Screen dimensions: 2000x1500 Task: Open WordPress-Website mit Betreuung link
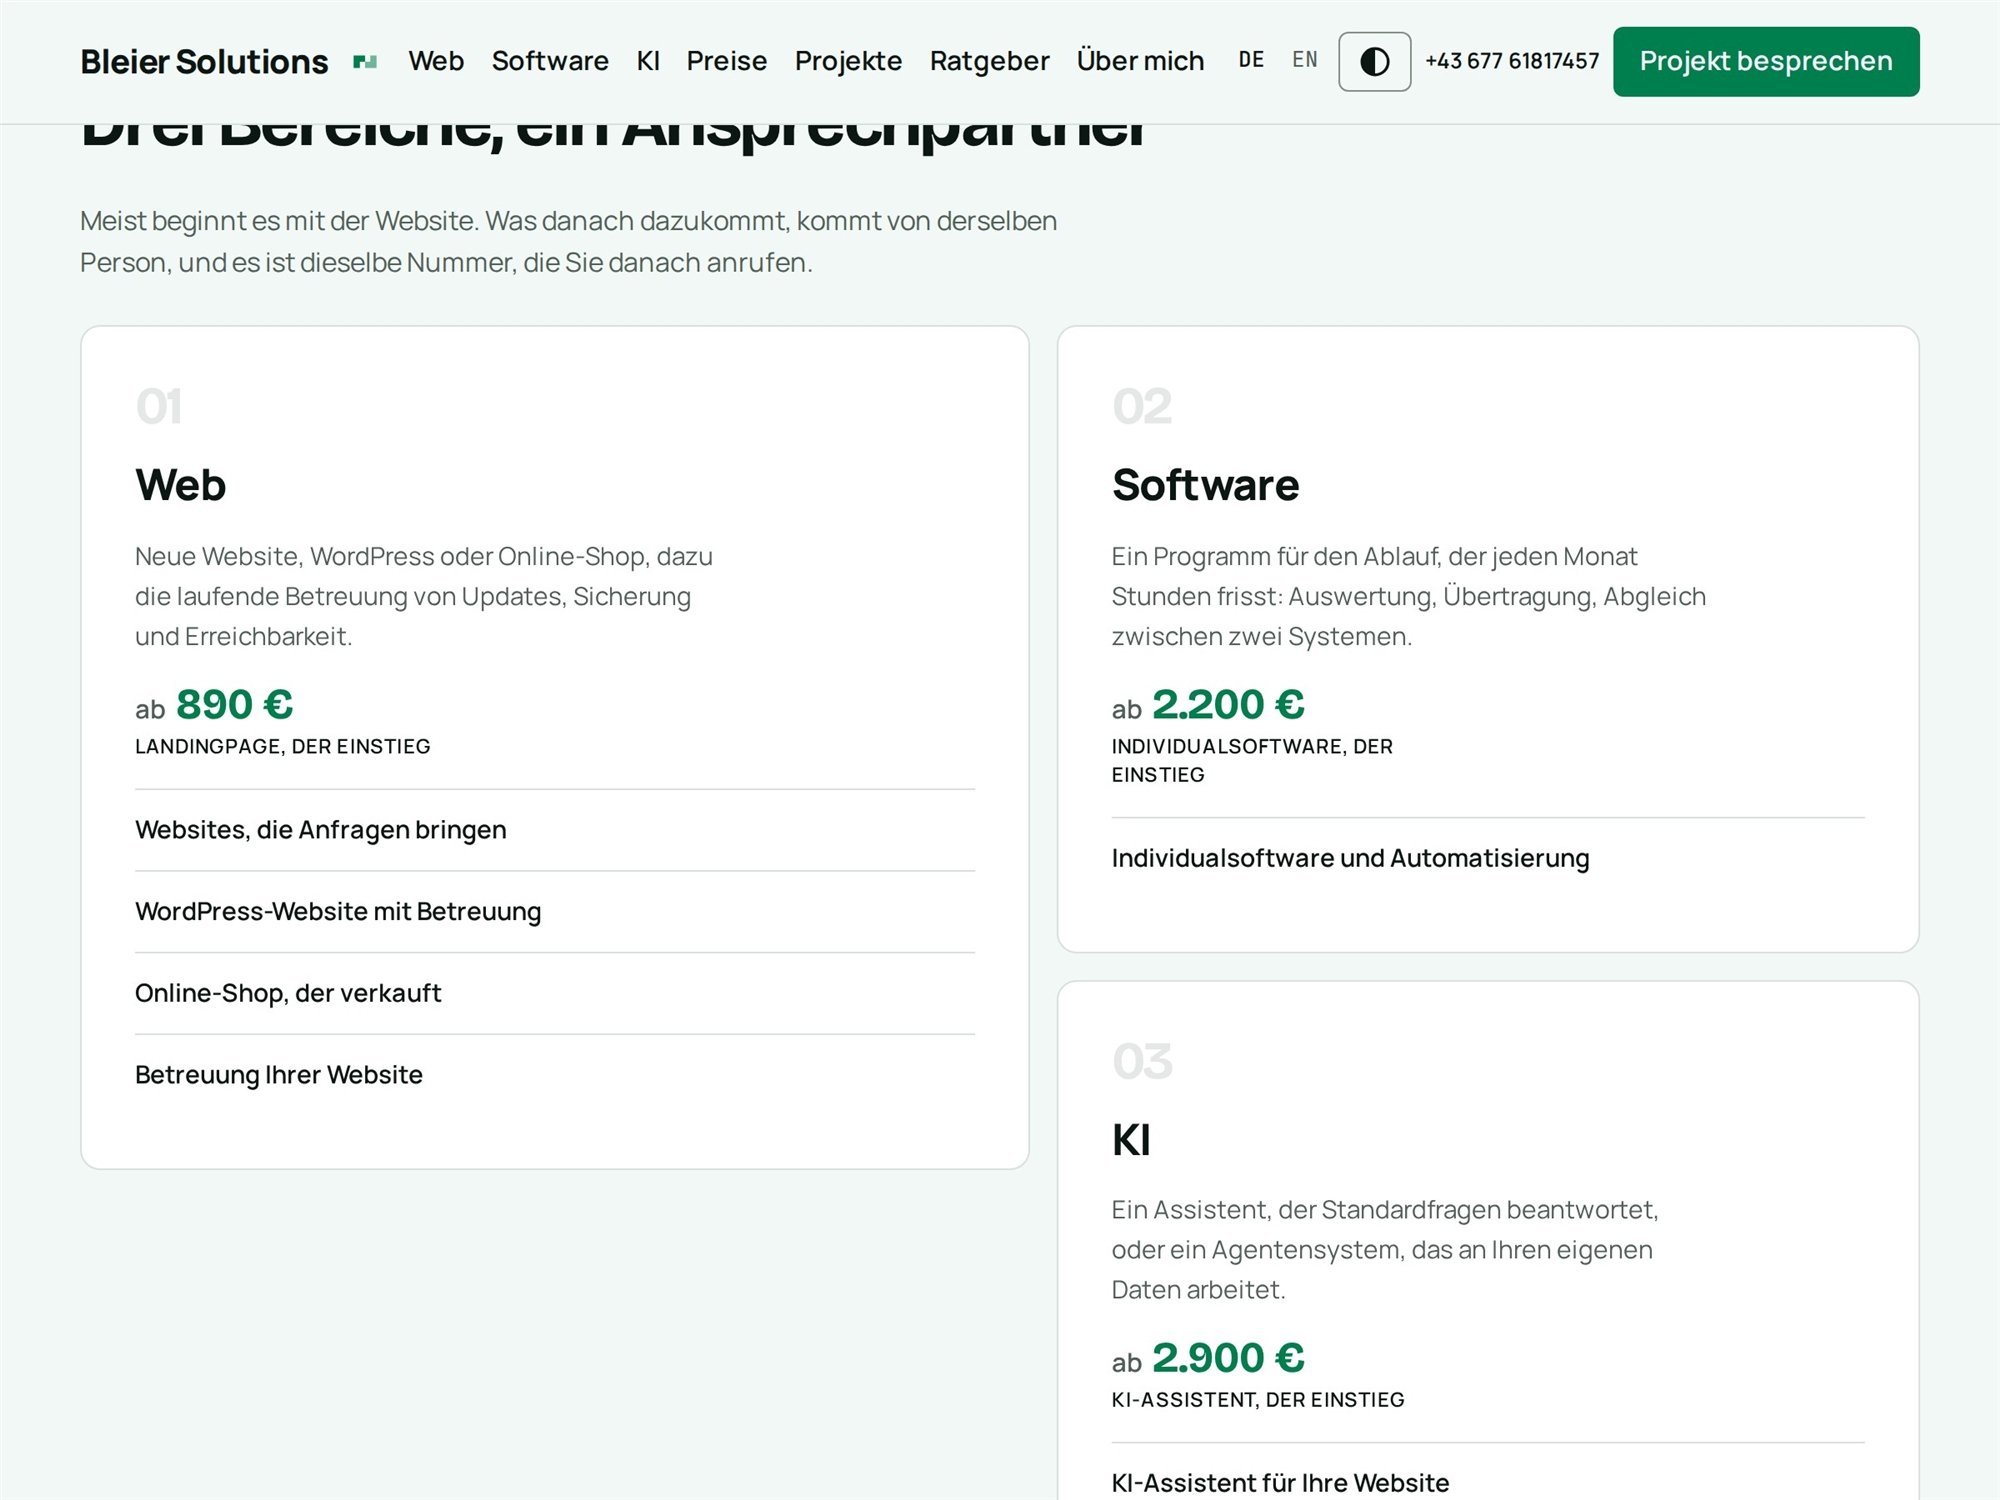tap(555, 912)
